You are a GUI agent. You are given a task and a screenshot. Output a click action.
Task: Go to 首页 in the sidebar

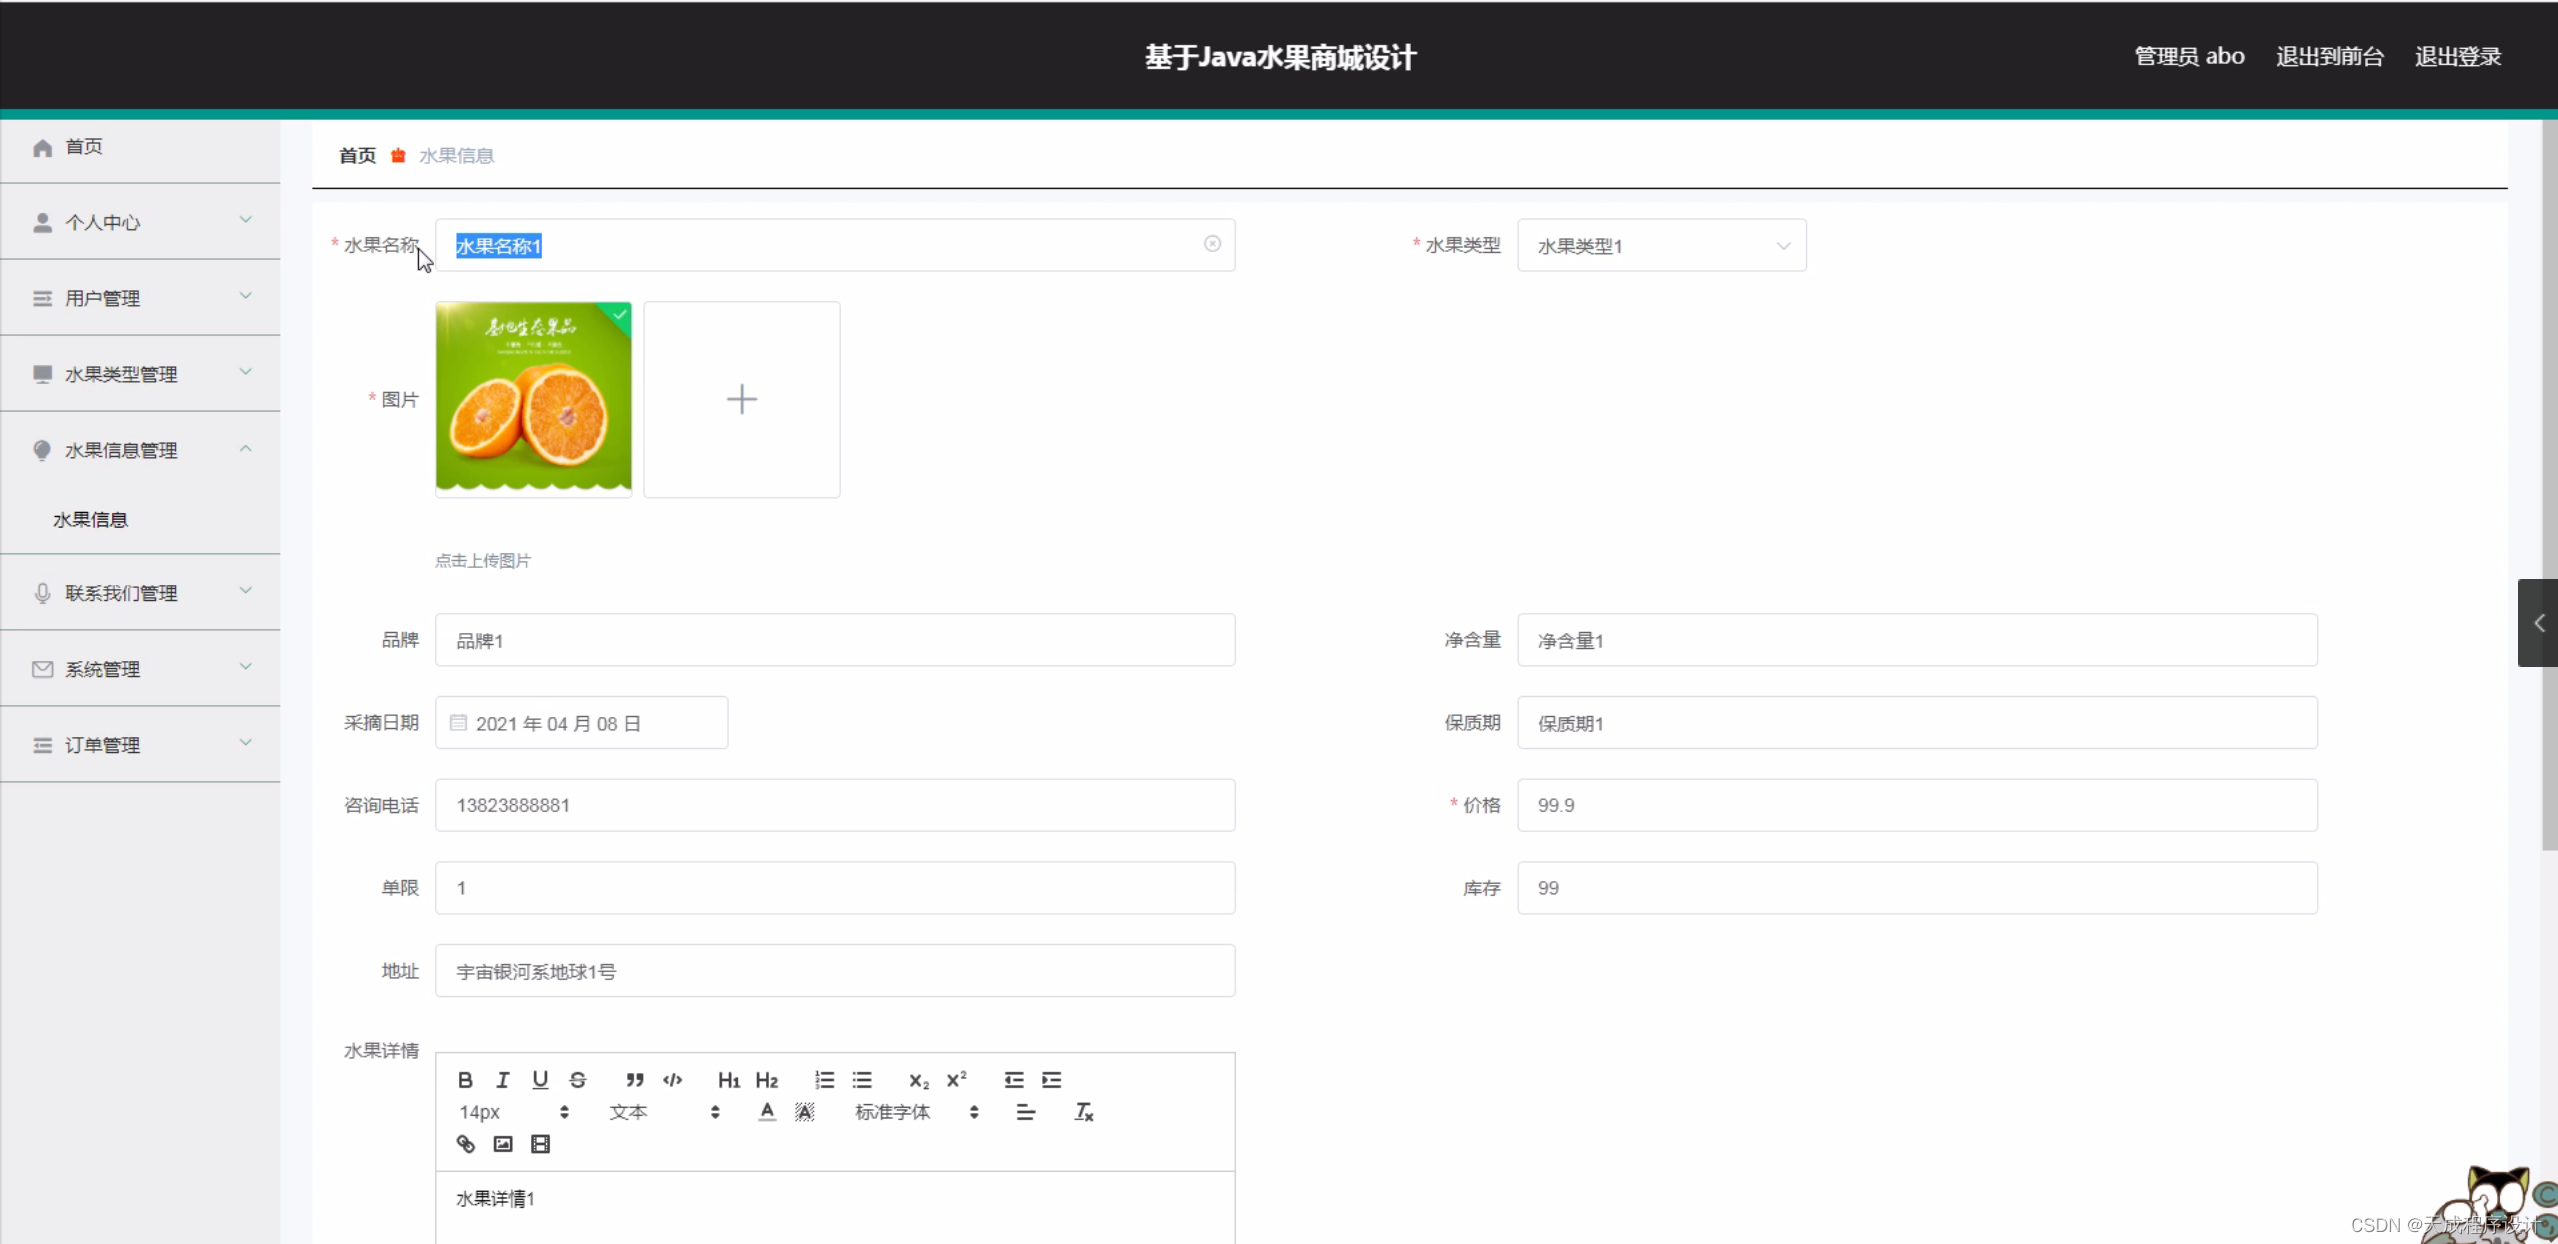point(84,147)
